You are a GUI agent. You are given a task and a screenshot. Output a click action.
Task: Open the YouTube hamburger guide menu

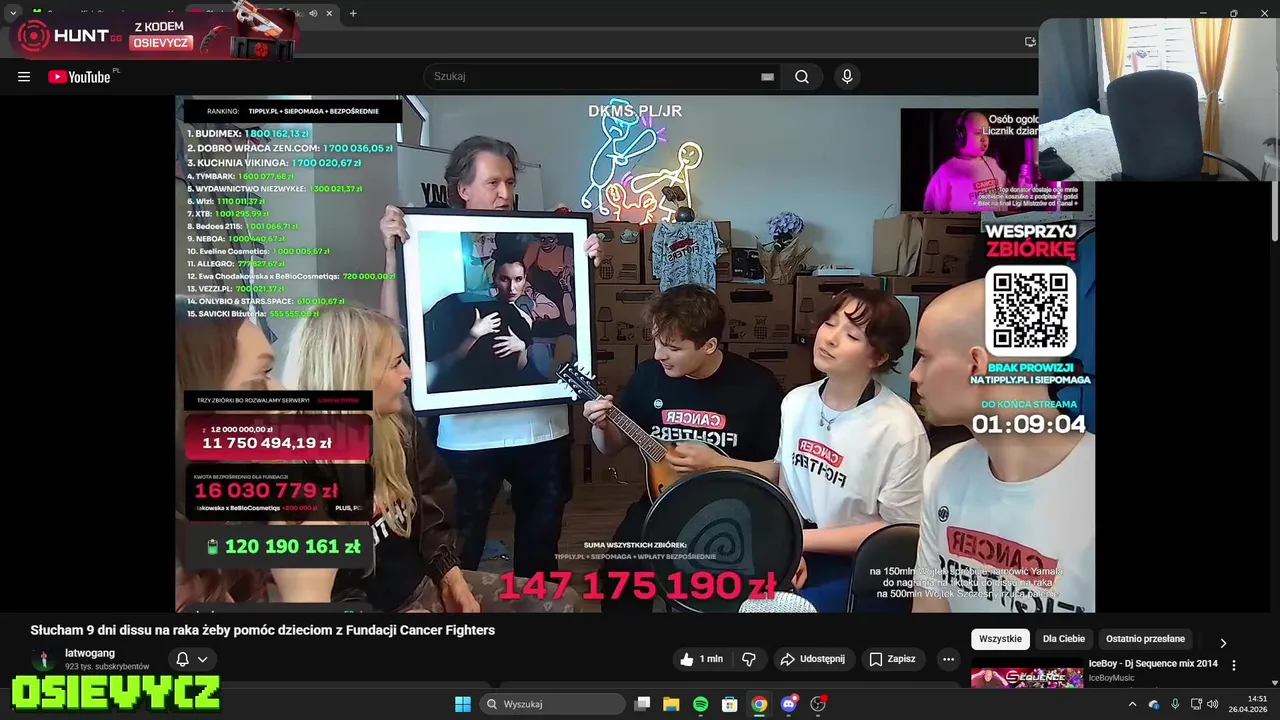click(x=24, y=77)
